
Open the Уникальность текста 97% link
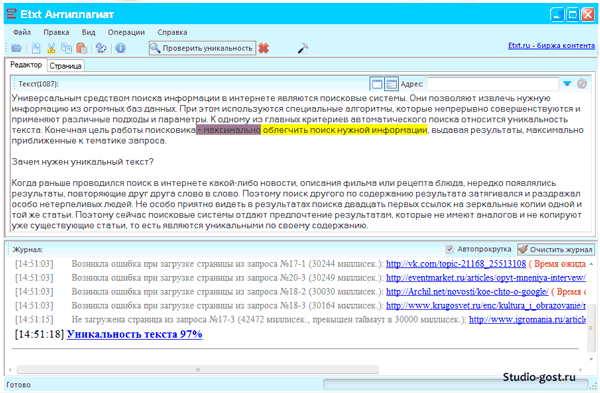coord(135,334)
